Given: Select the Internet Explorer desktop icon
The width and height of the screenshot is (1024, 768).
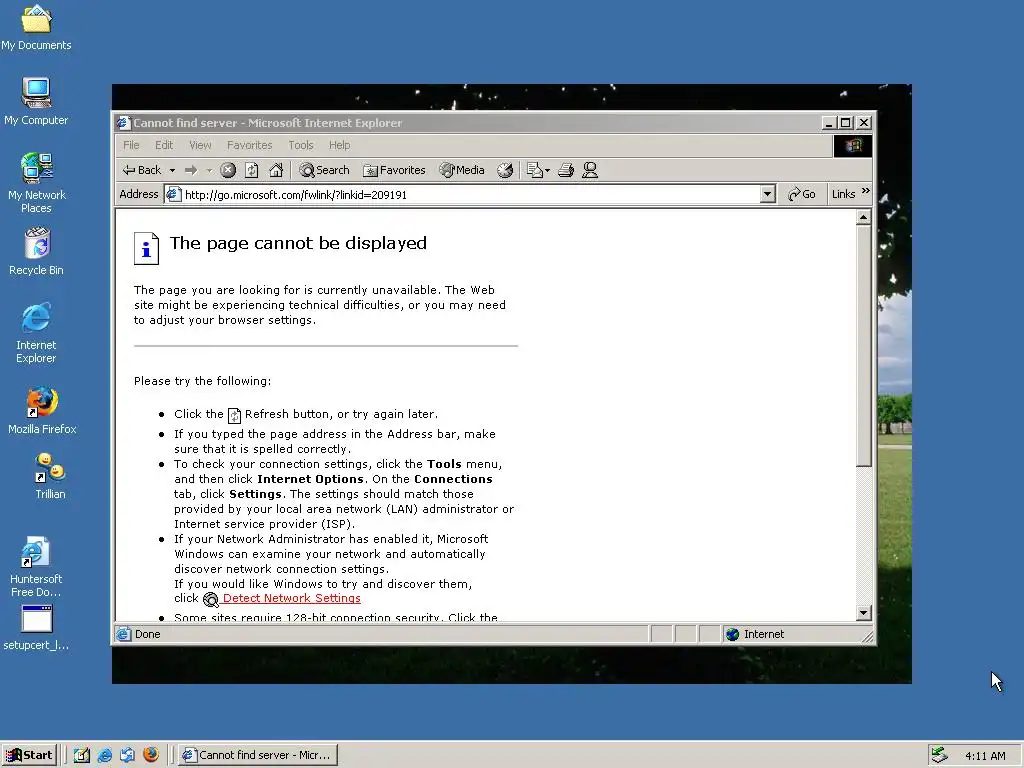Looking at the screenshot, I should [x=36, y=332].
